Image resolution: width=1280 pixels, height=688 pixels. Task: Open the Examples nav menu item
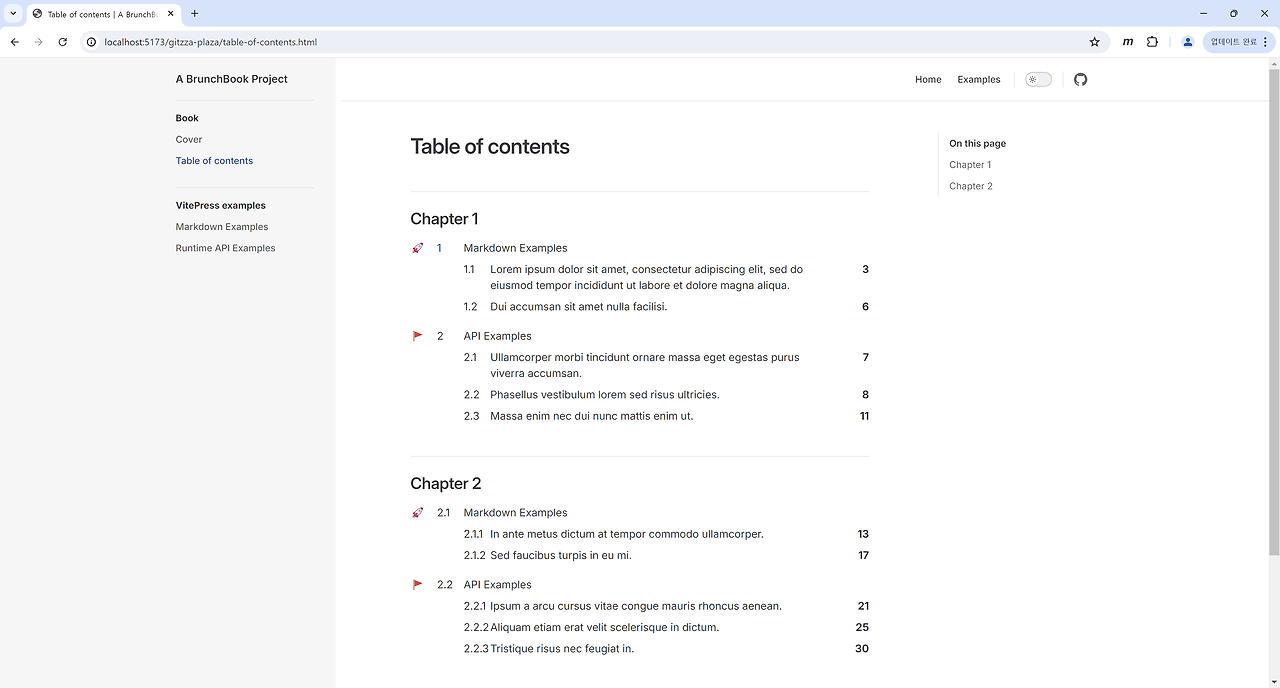978,79
